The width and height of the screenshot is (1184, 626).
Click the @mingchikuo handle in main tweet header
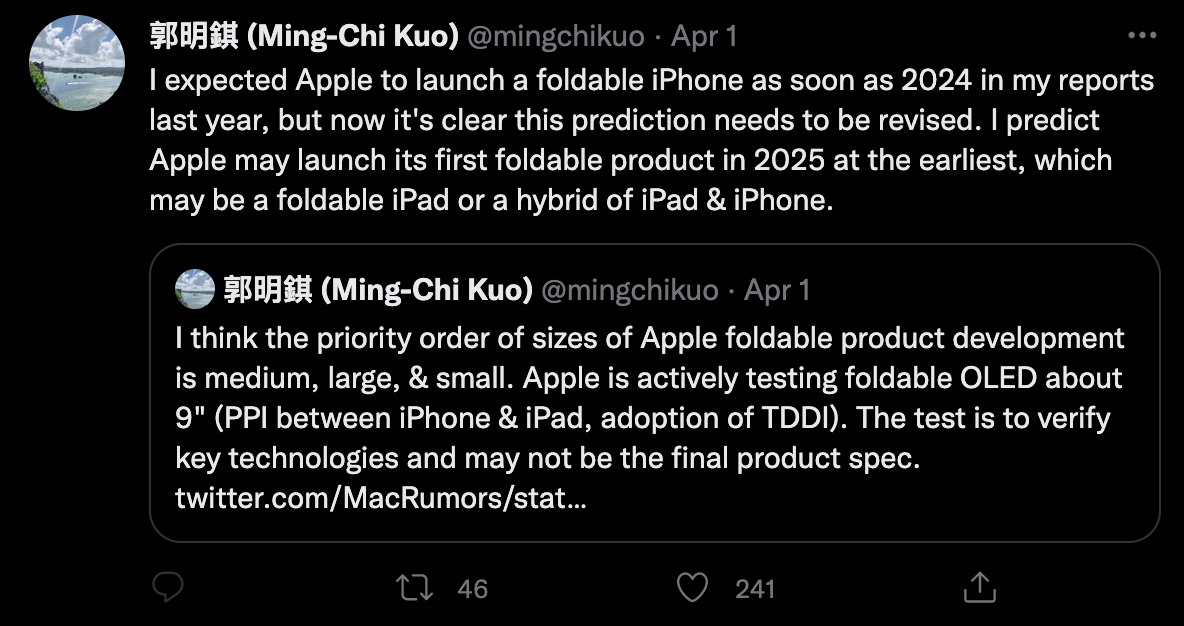[x=556, y=37]
